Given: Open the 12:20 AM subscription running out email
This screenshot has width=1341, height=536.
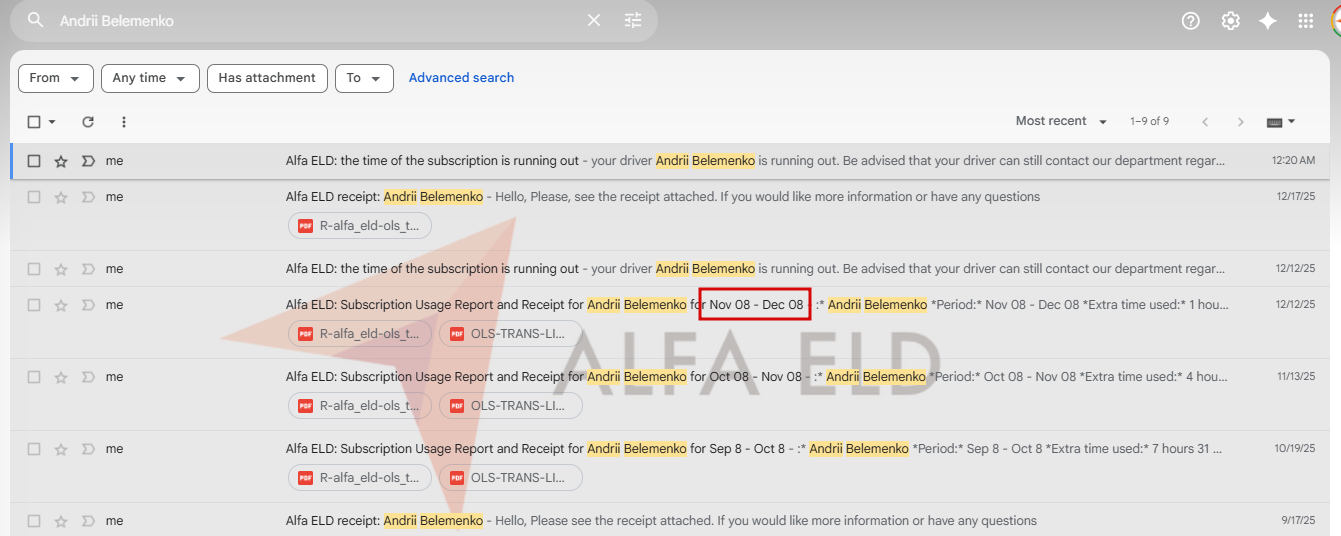Looking at the screenshot, I should [670, 161].
